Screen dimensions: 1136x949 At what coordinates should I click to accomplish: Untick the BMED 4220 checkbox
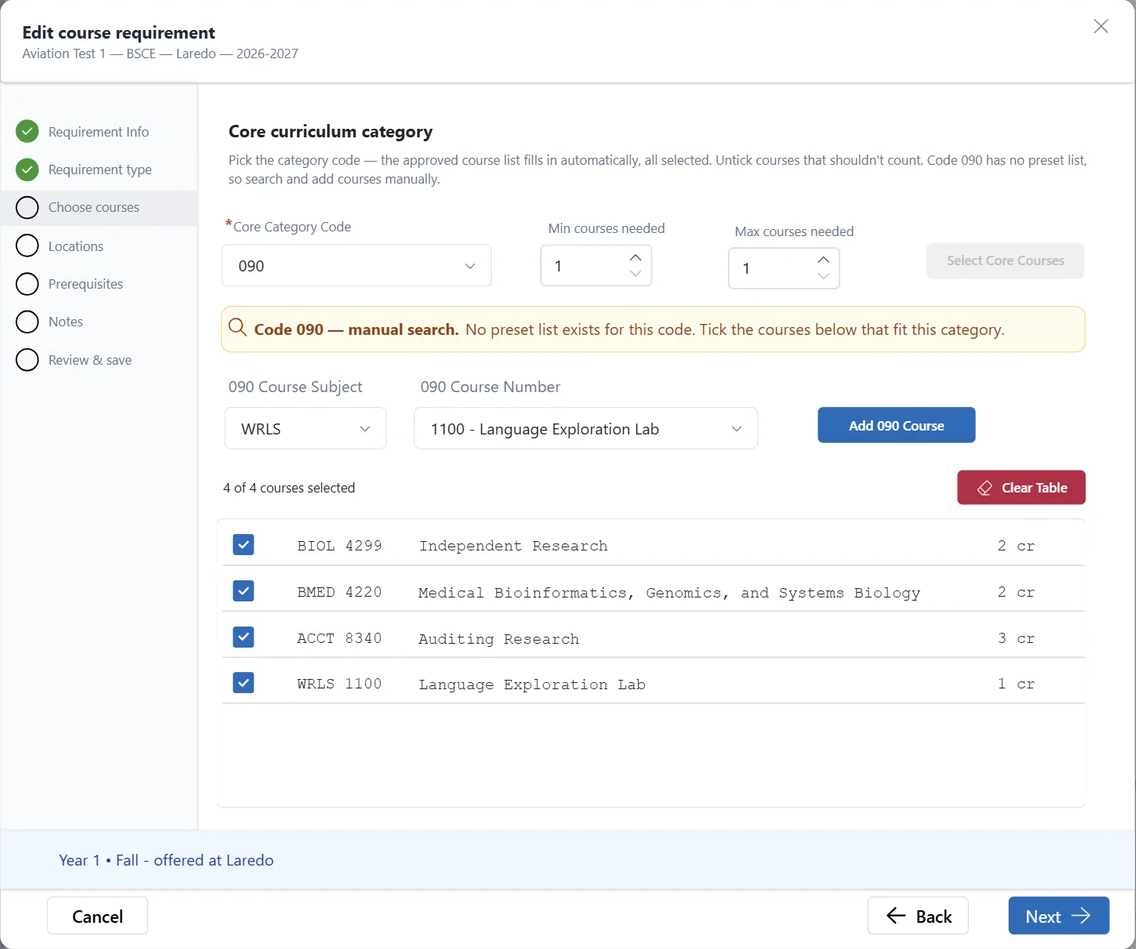tap(243, 591)
